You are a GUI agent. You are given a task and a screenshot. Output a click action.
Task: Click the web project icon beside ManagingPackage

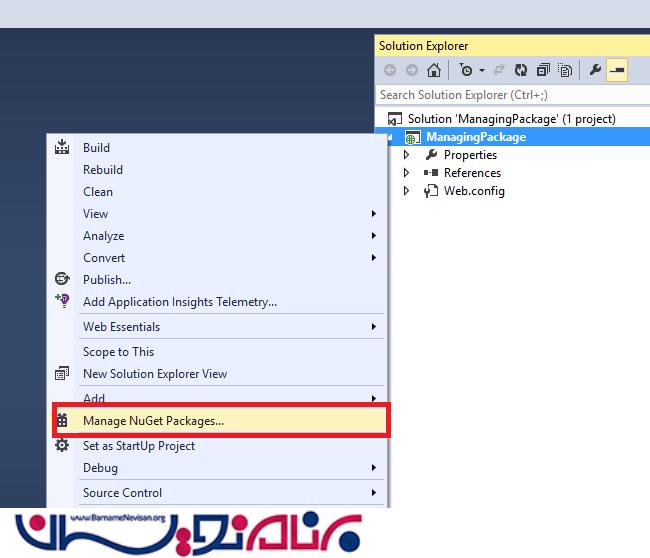[x=412, y=137]
